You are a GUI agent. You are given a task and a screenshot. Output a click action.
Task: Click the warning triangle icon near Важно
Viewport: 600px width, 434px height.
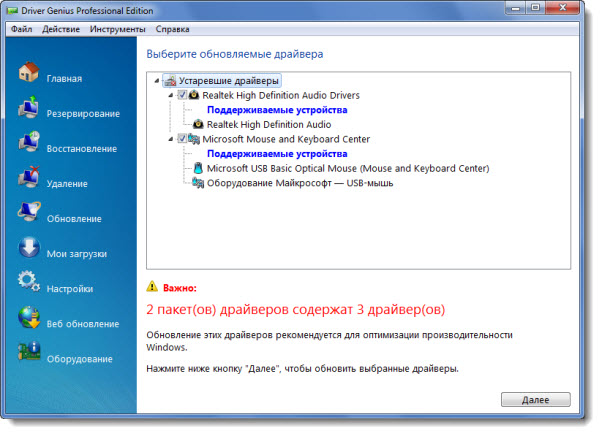pos(152,286)
